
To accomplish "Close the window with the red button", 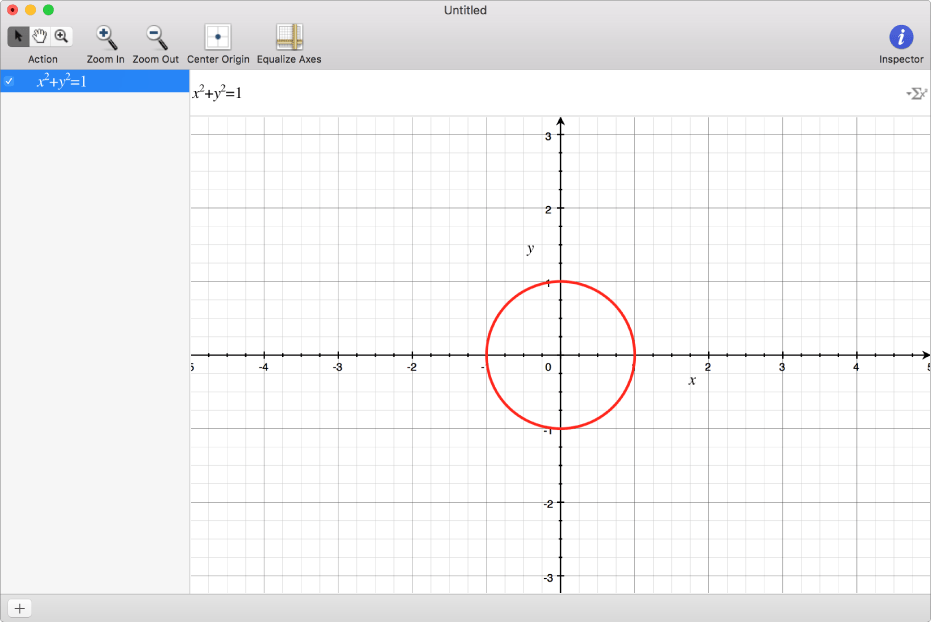I will click(12, 10).
